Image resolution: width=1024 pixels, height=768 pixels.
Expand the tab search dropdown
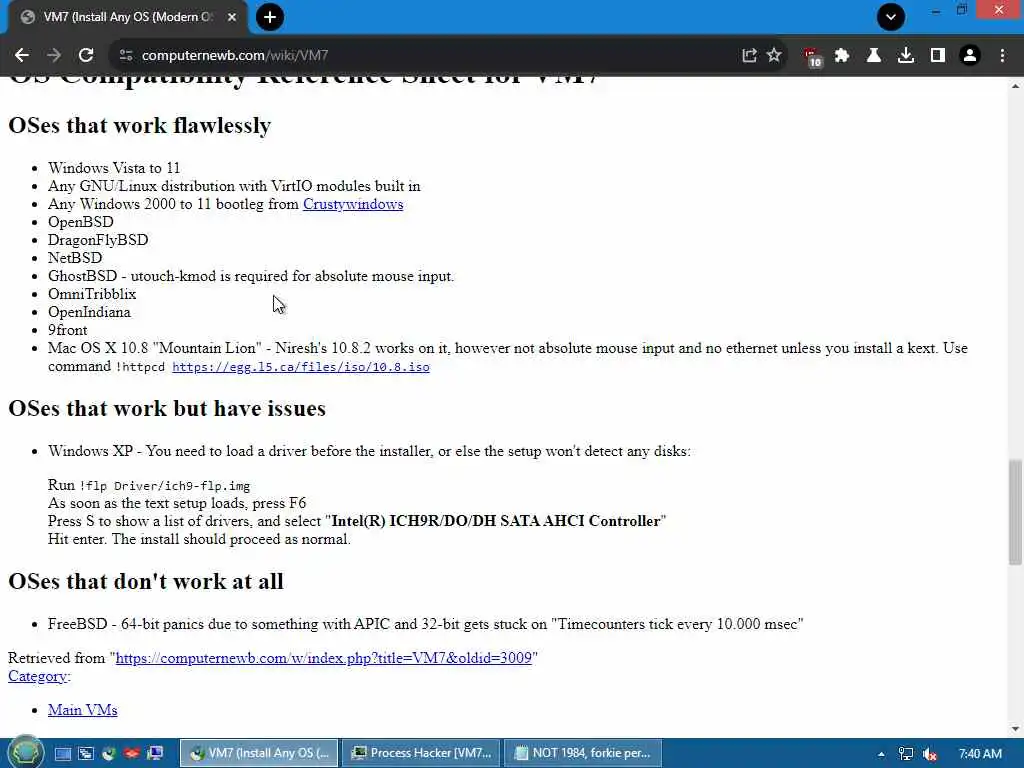891,17
